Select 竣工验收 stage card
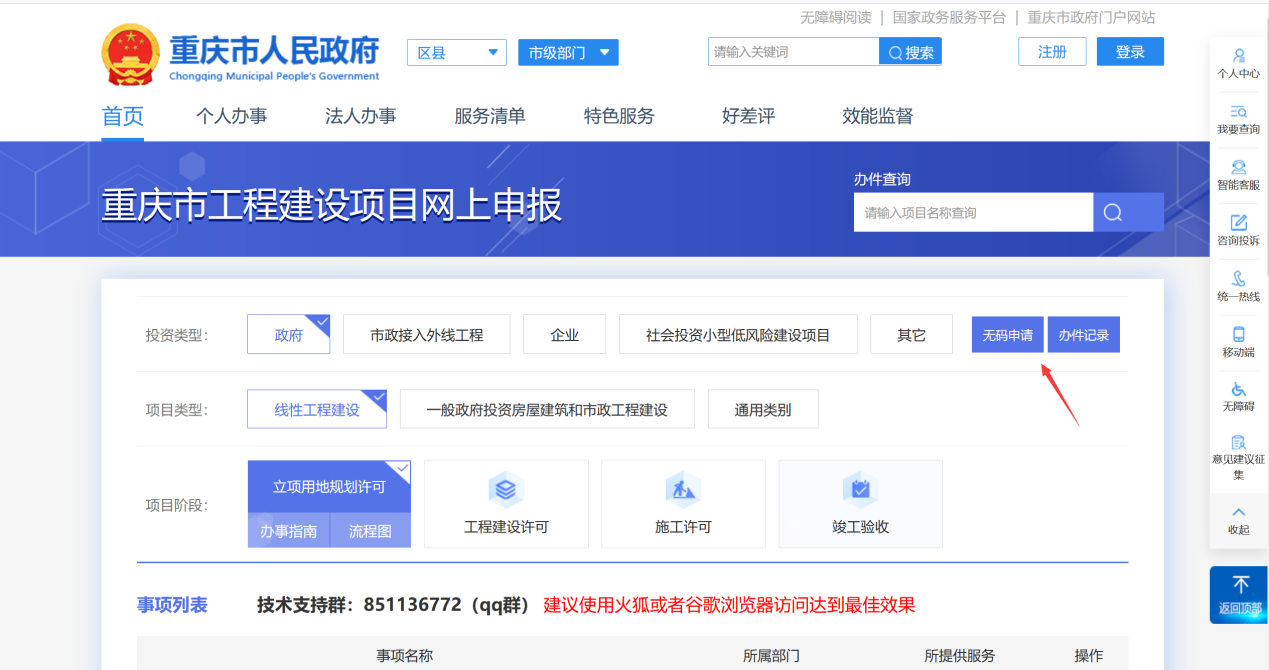 (x=860, y=504)
